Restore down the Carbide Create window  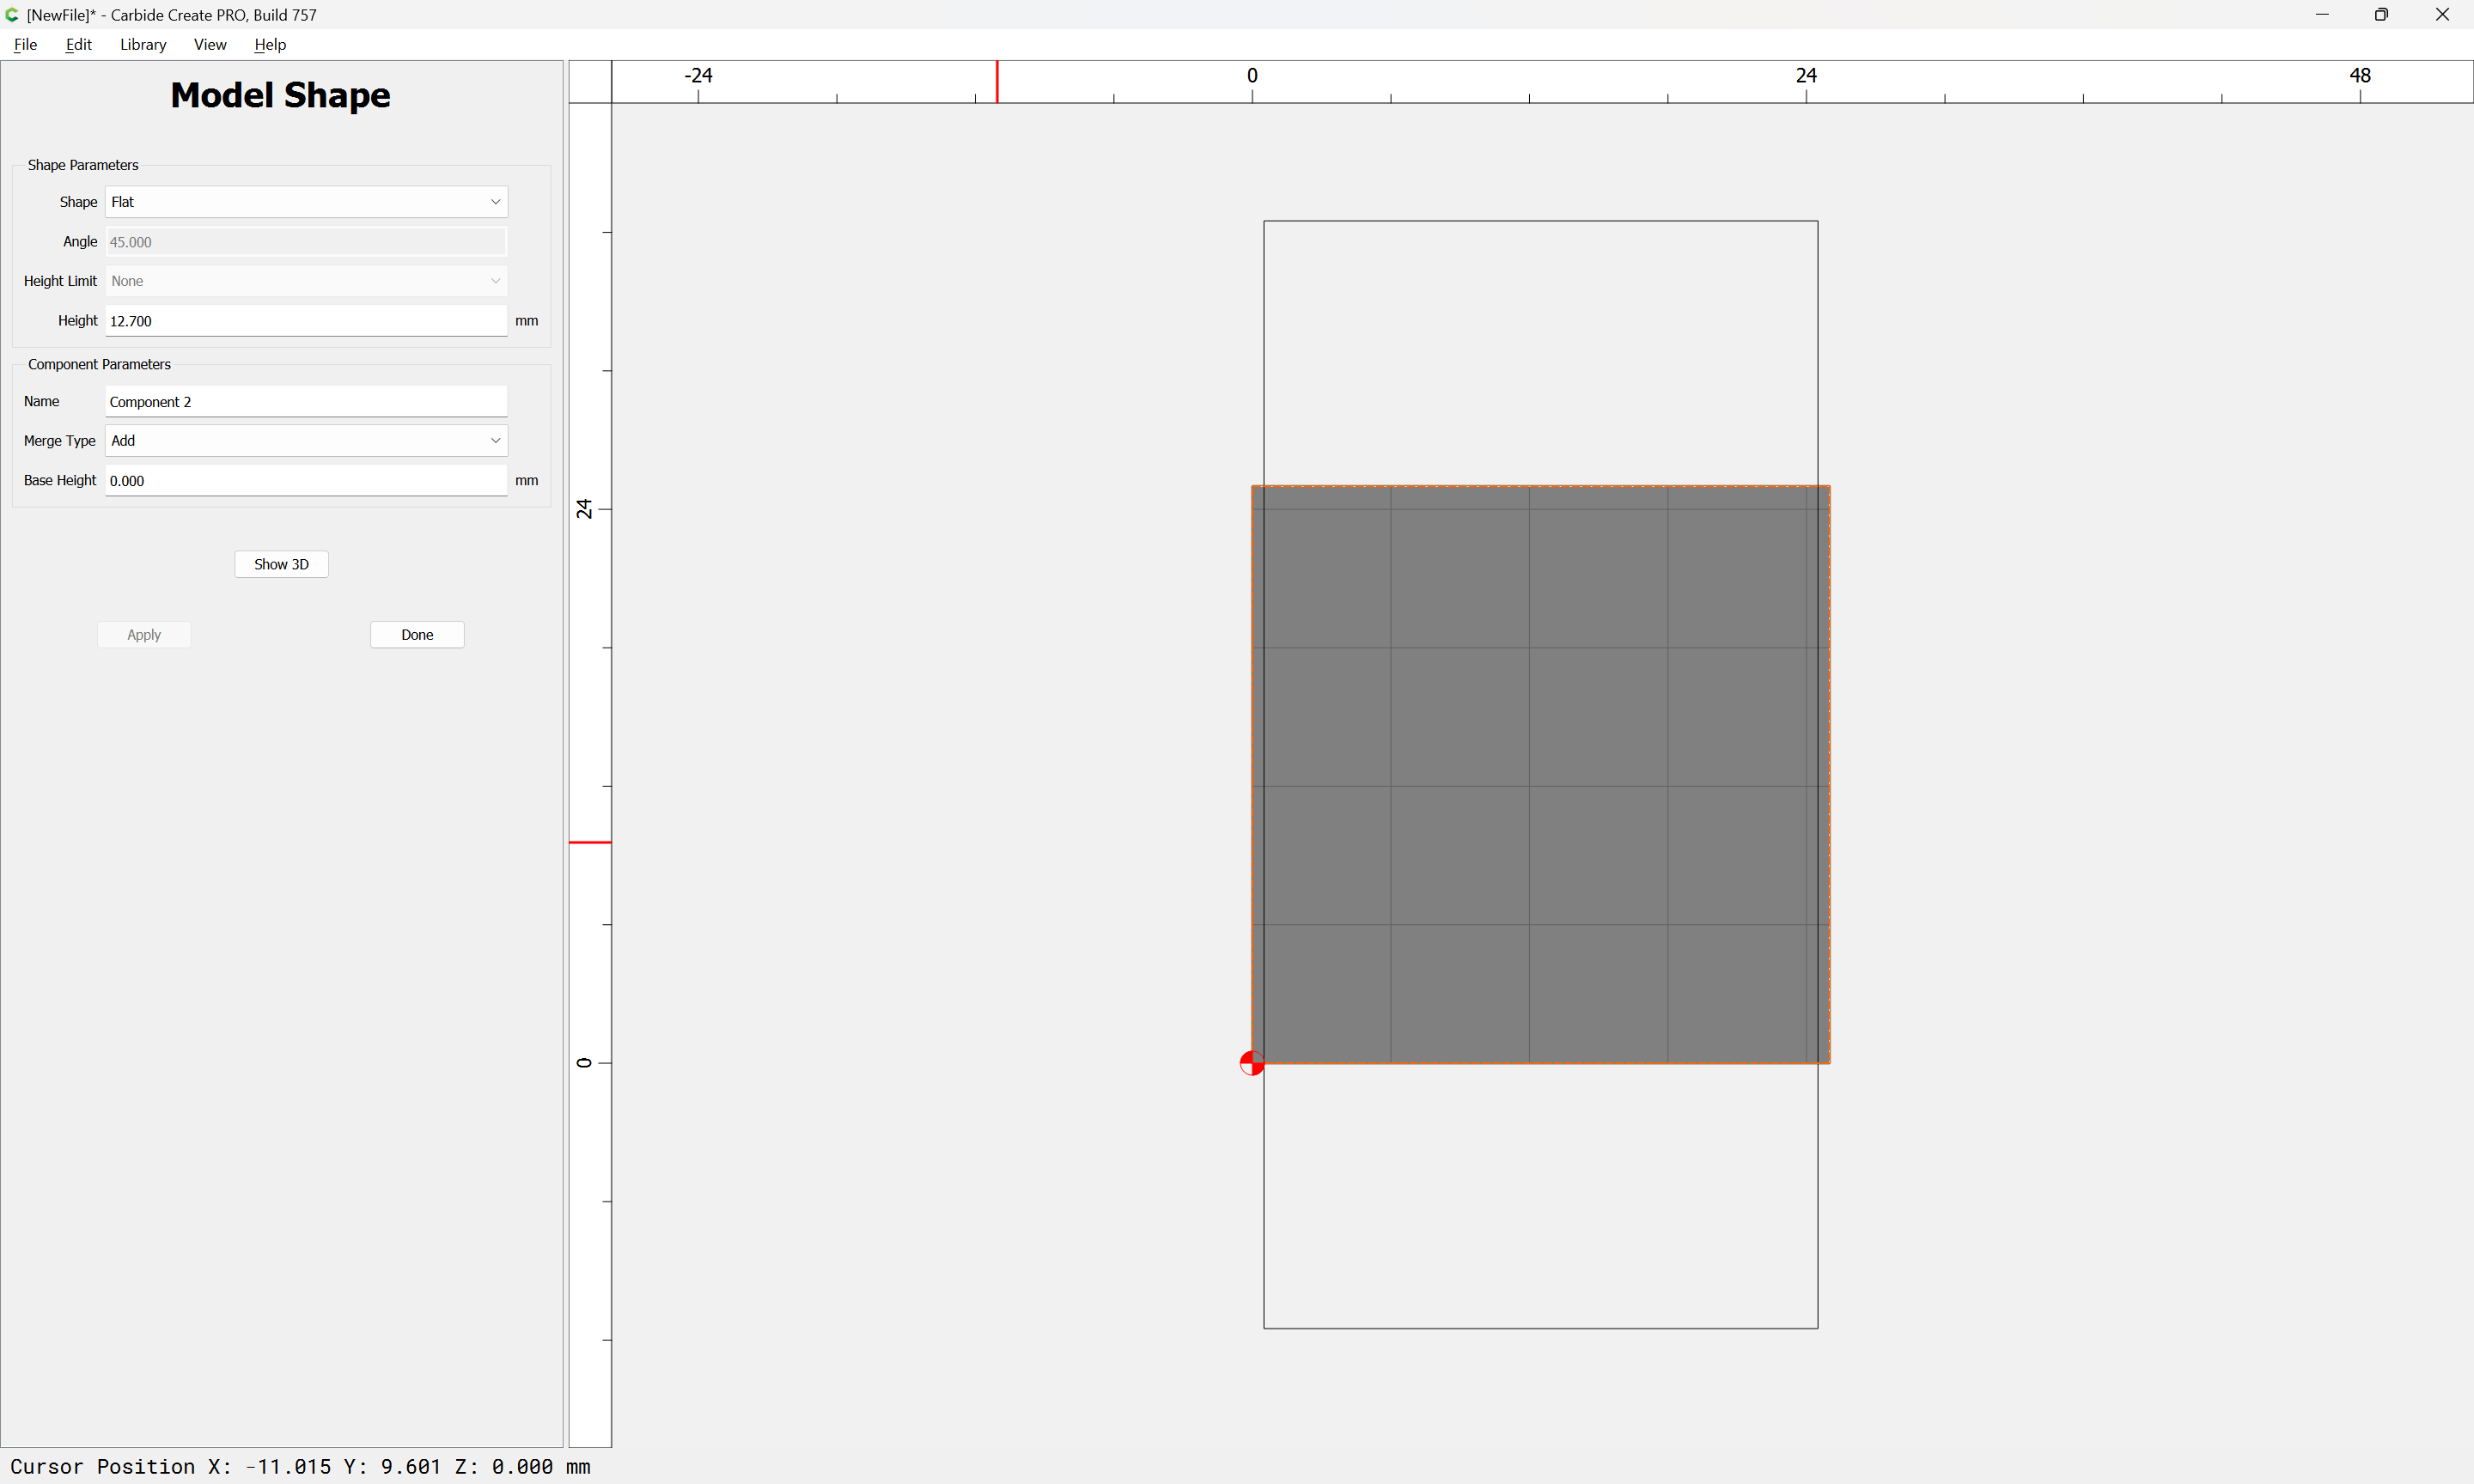click(2381, 15)
